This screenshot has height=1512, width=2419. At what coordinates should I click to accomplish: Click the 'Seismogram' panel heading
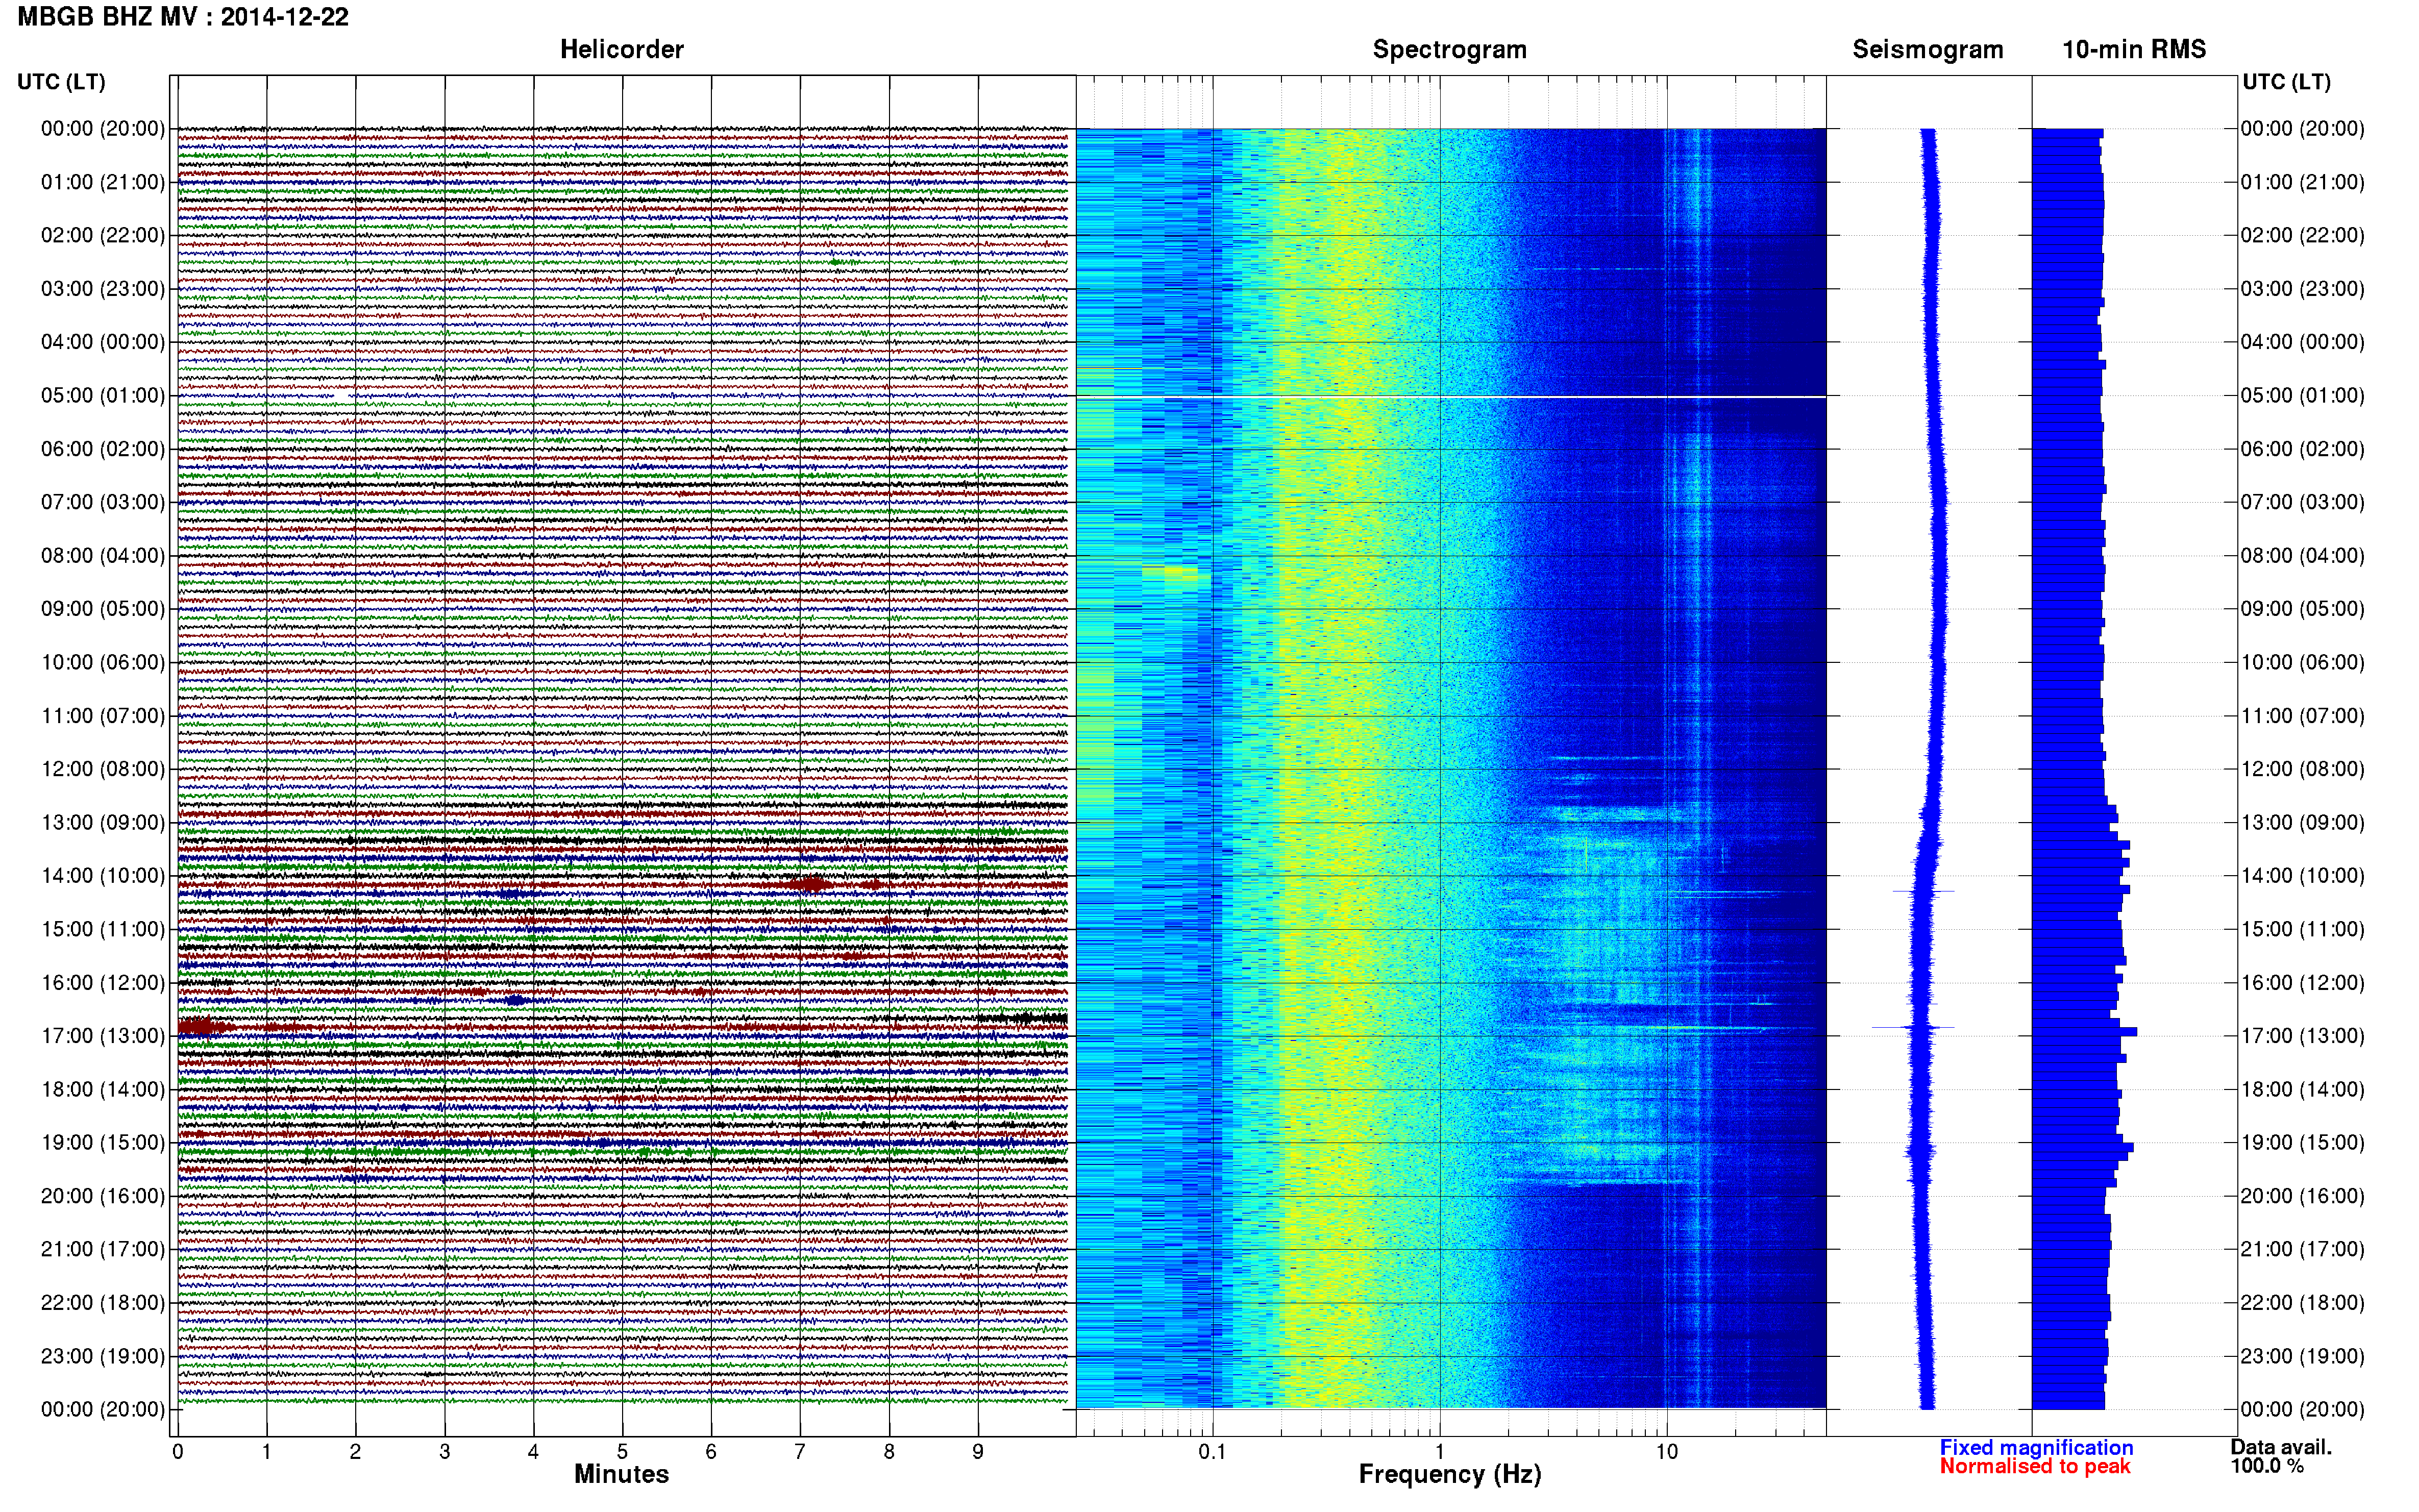click(1927, 49)
